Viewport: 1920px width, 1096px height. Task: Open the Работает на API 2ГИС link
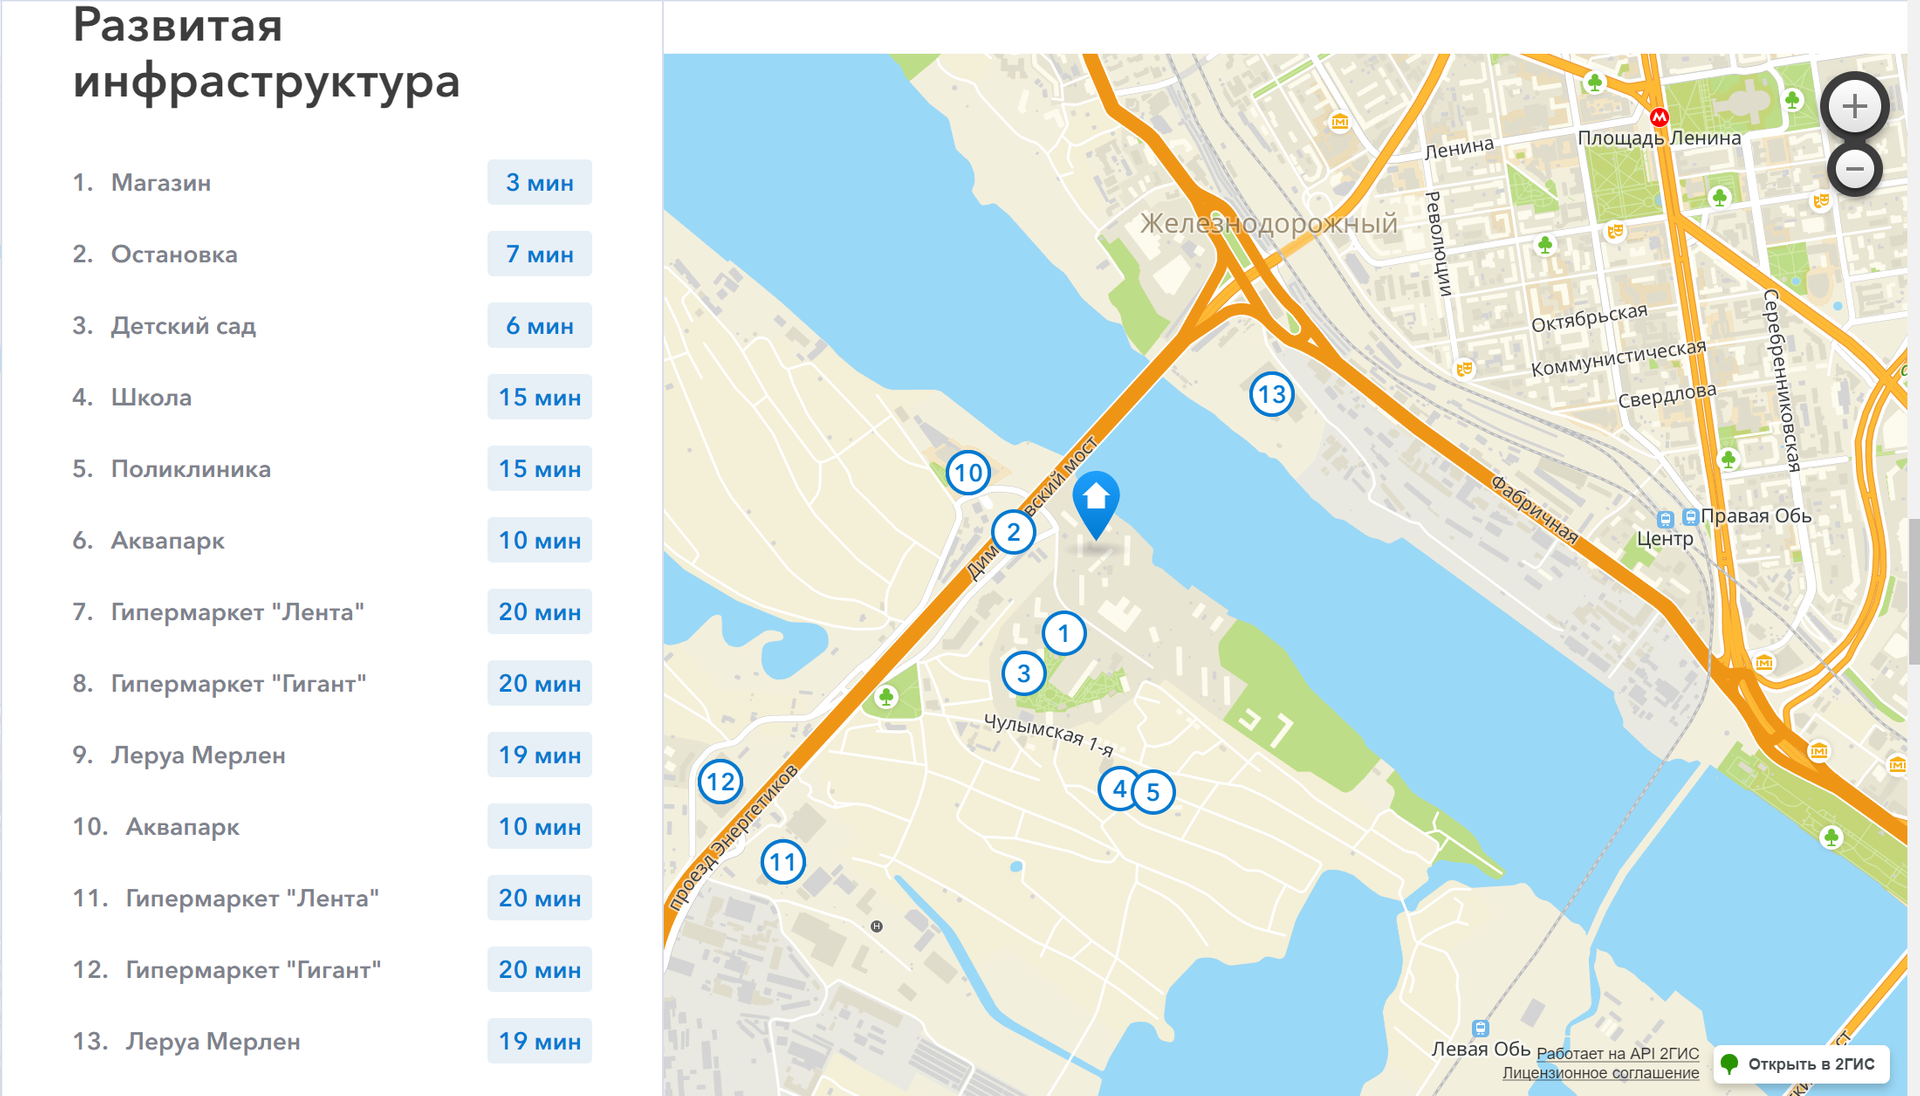(1617, 1053)
